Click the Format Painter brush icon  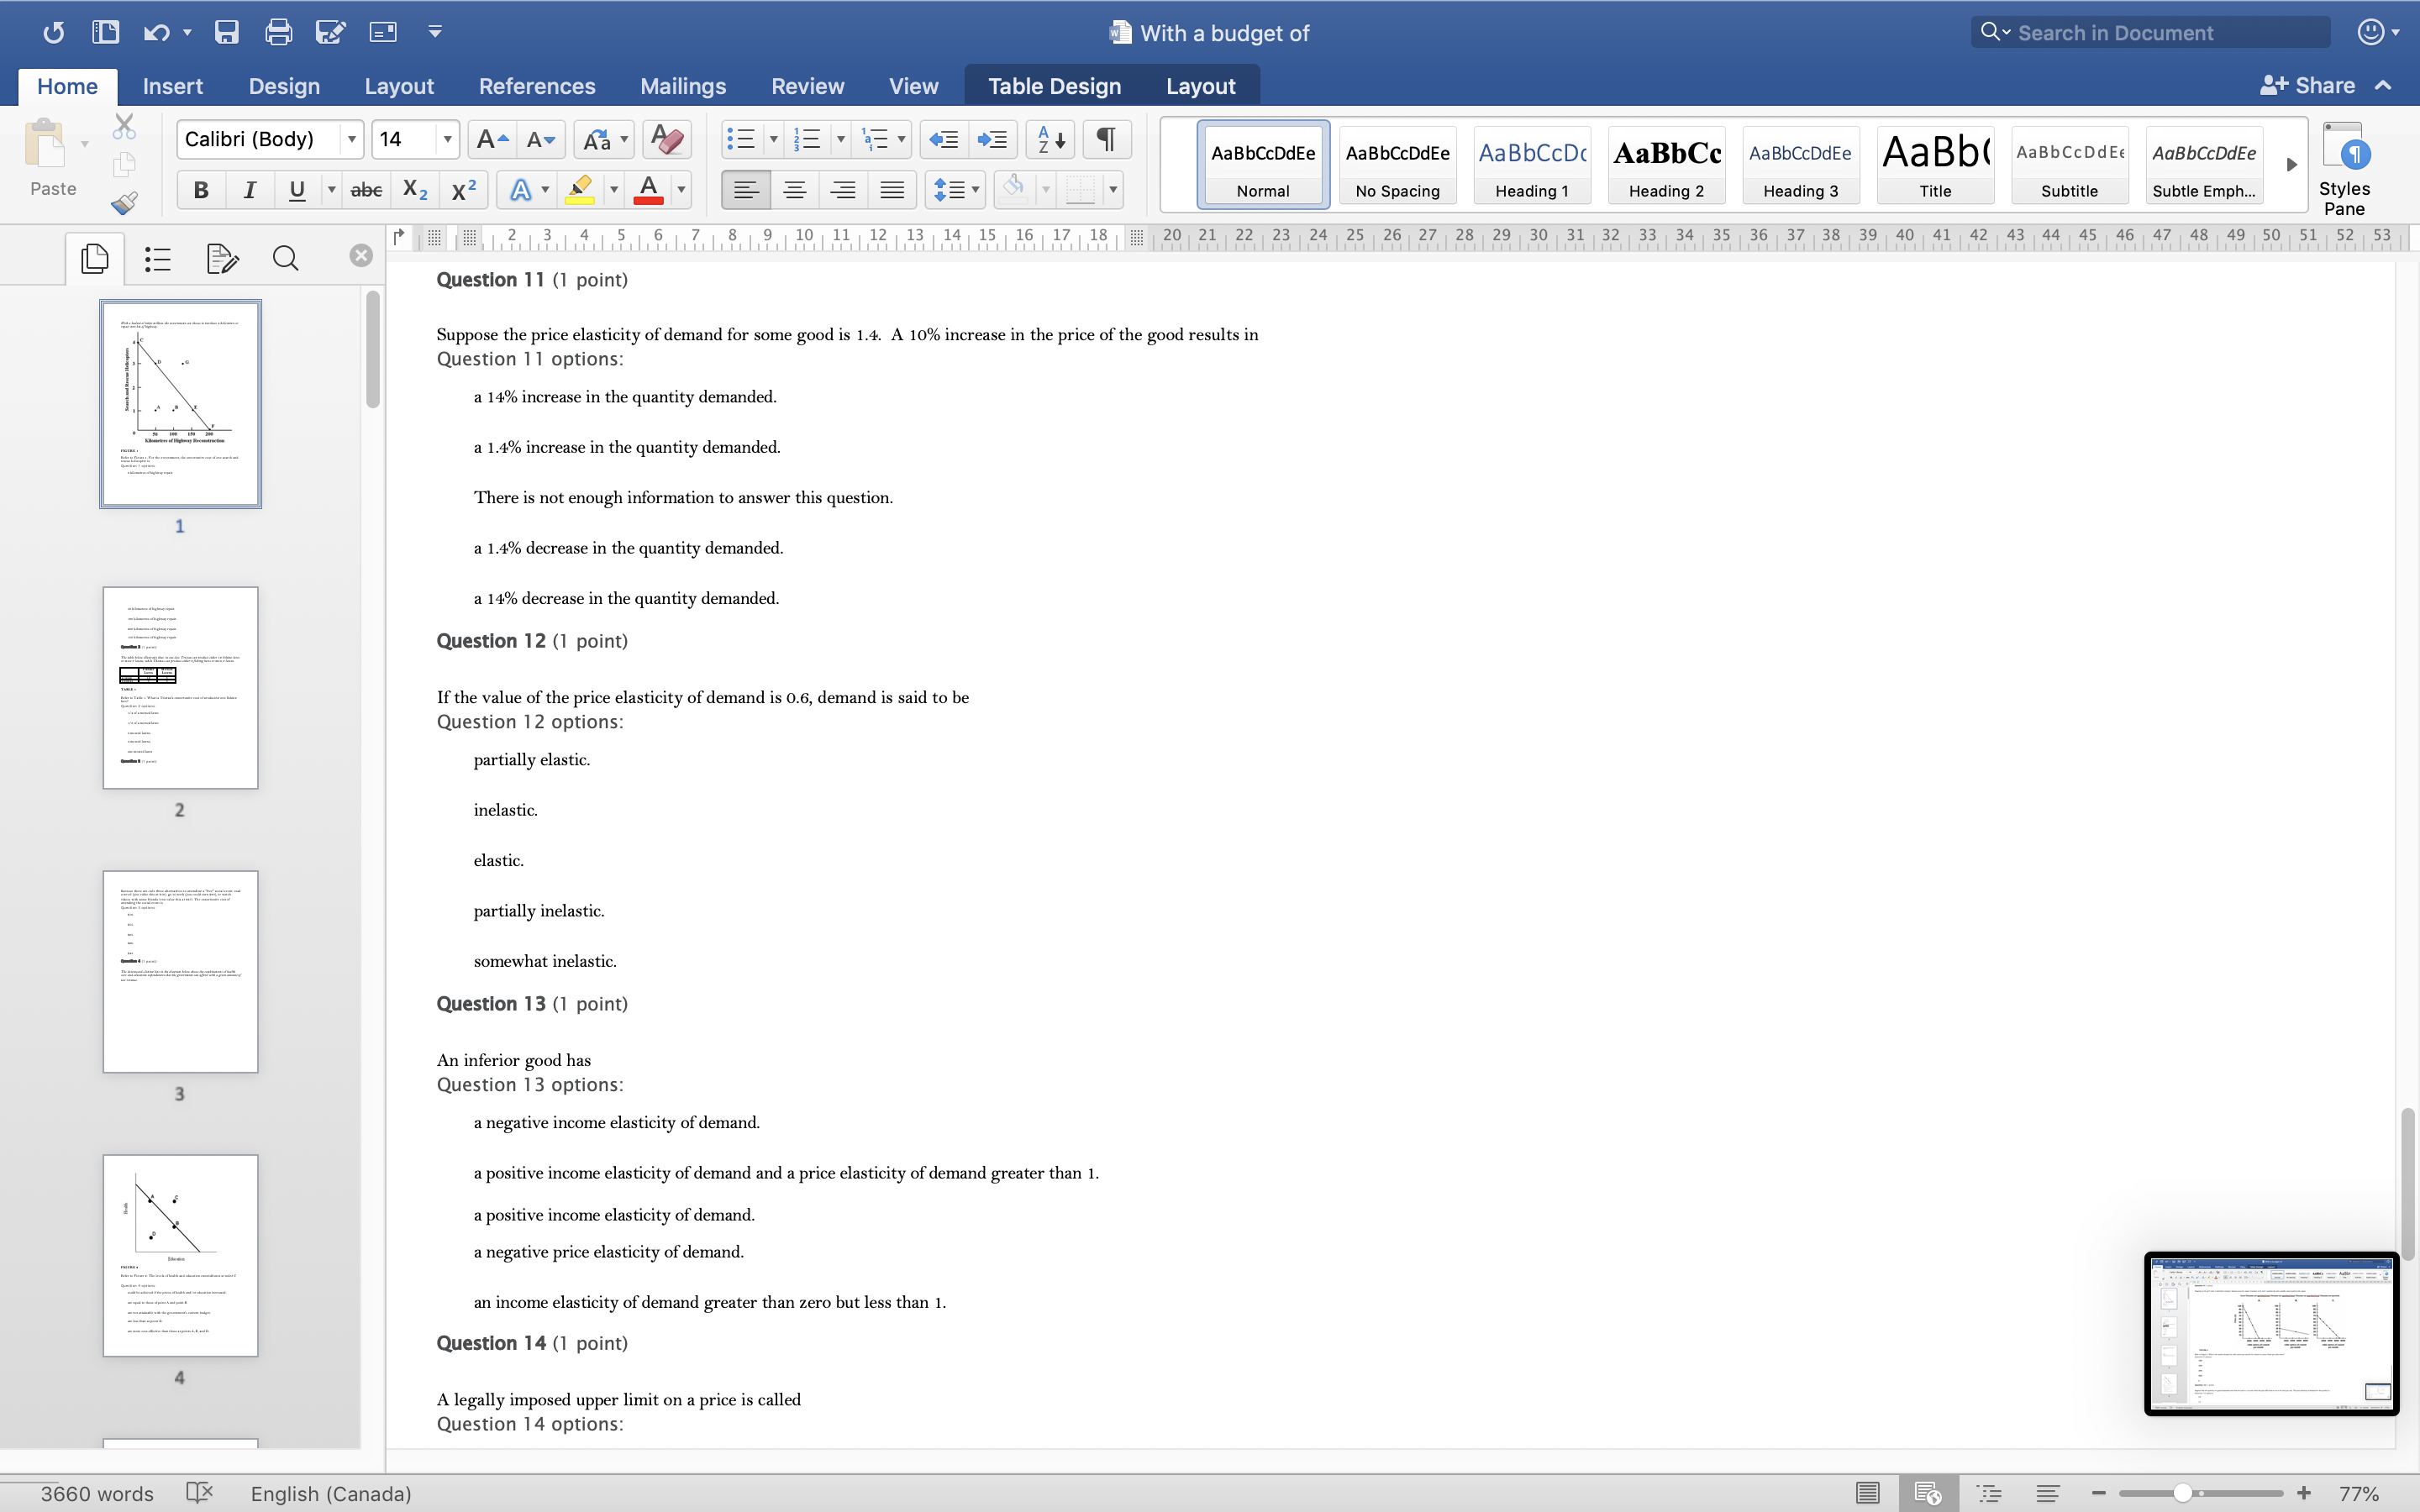tap(124, 204)
